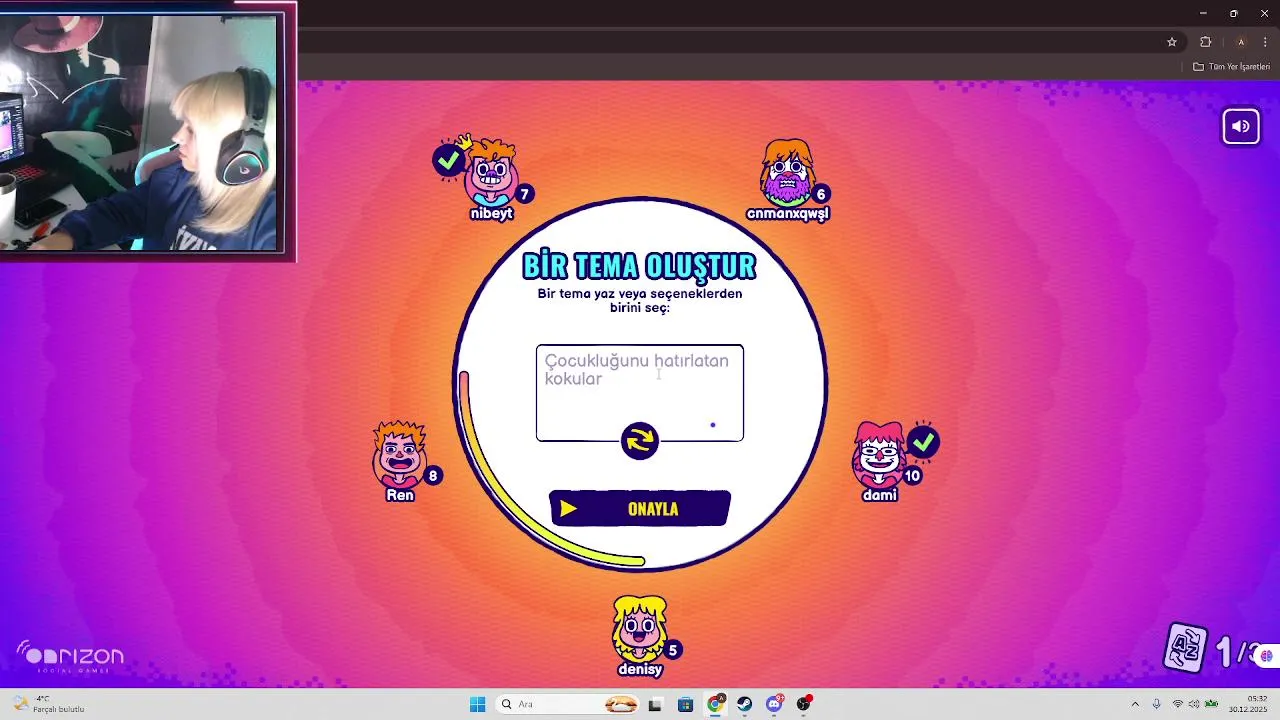Select the nibeyt player avatar
The image size is (1280, 720).
tap(491, 173)
